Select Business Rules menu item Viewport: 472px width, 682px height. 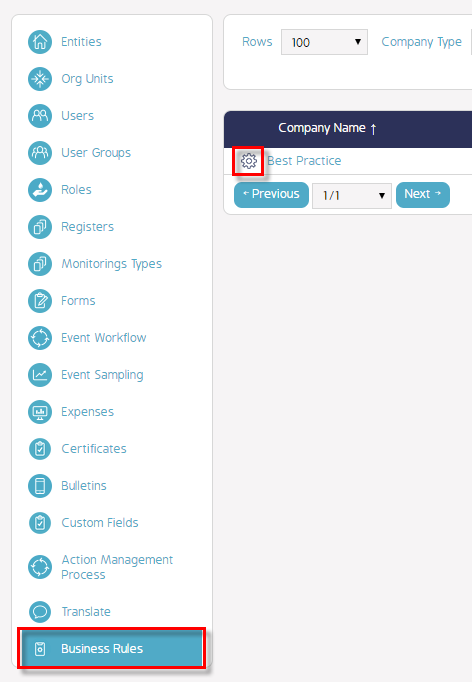pyautogui.click(x=111, y=649)
